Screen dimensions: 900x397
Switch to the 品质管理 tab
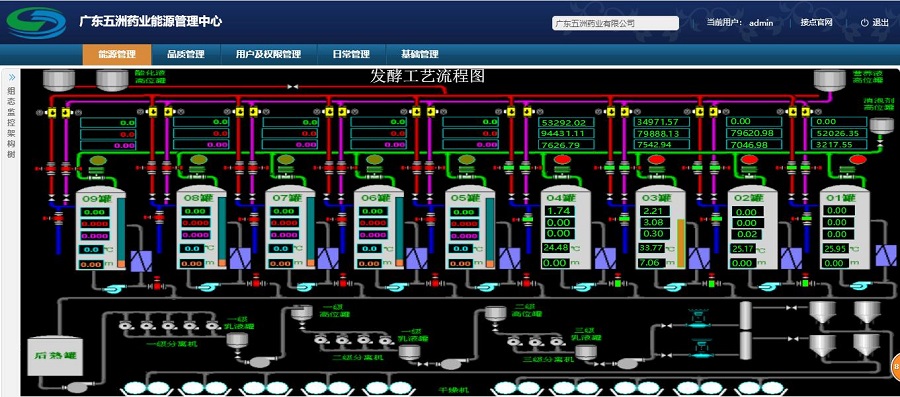[x=186, y=55]
